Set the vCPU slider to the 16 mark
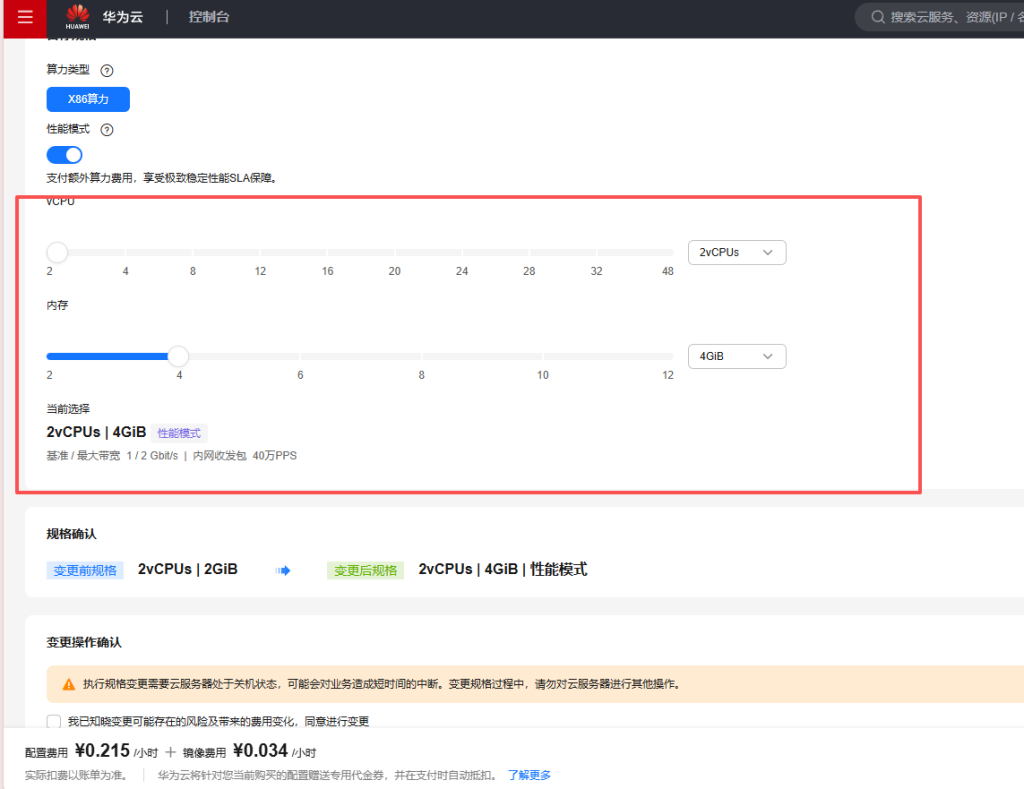 [327, 252]
